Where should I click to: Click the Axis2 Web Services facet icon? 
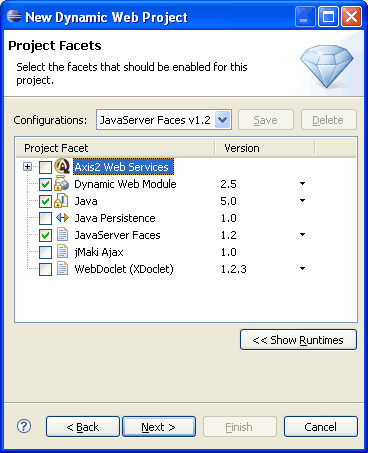(x=62, y=166)
